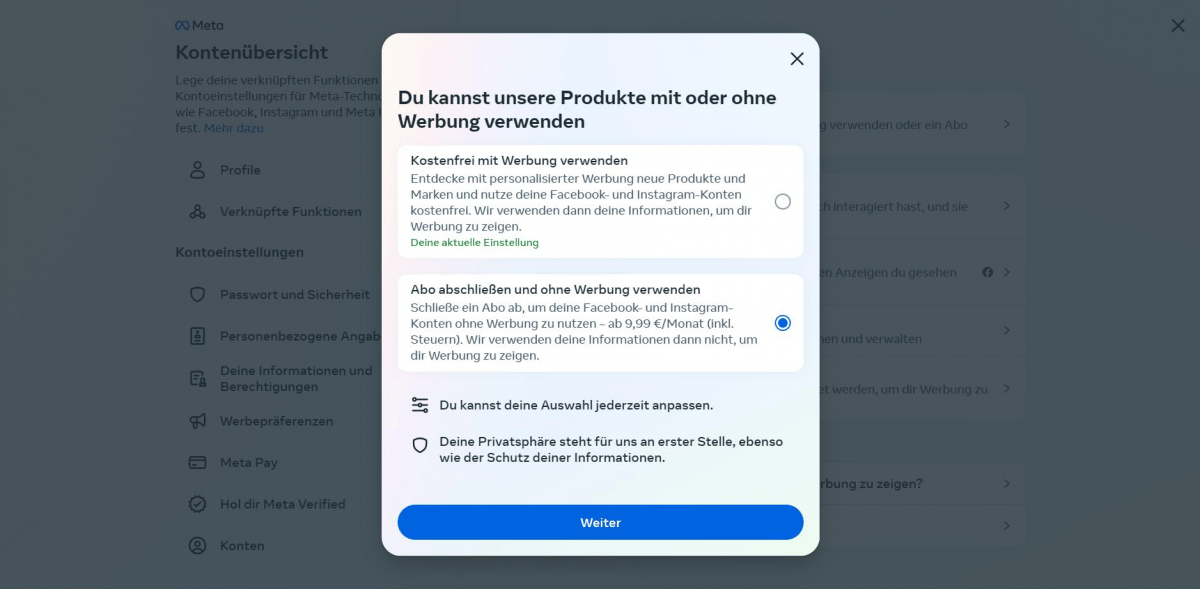Click the Passwort und Sicherheit shield icon
This screenshot has height=589, width=1200.
pos(198,295)
